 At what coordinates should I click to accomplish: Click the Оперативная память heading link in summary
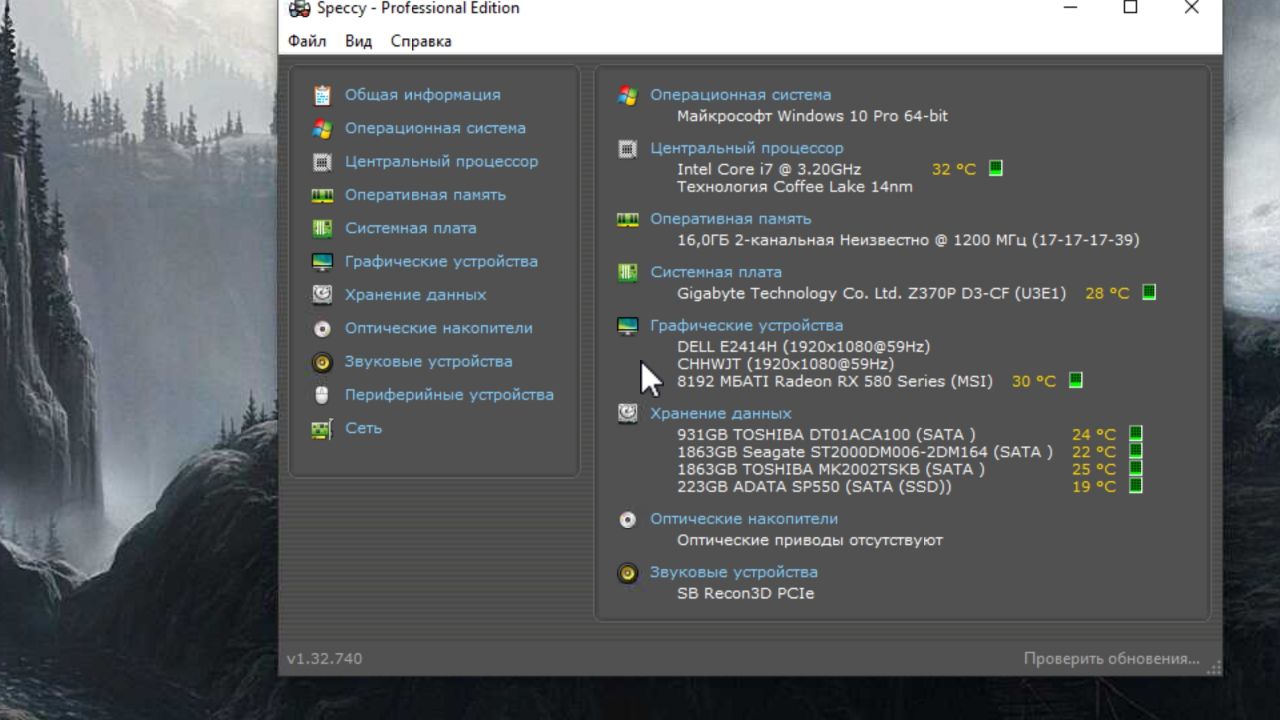(730, 219)
